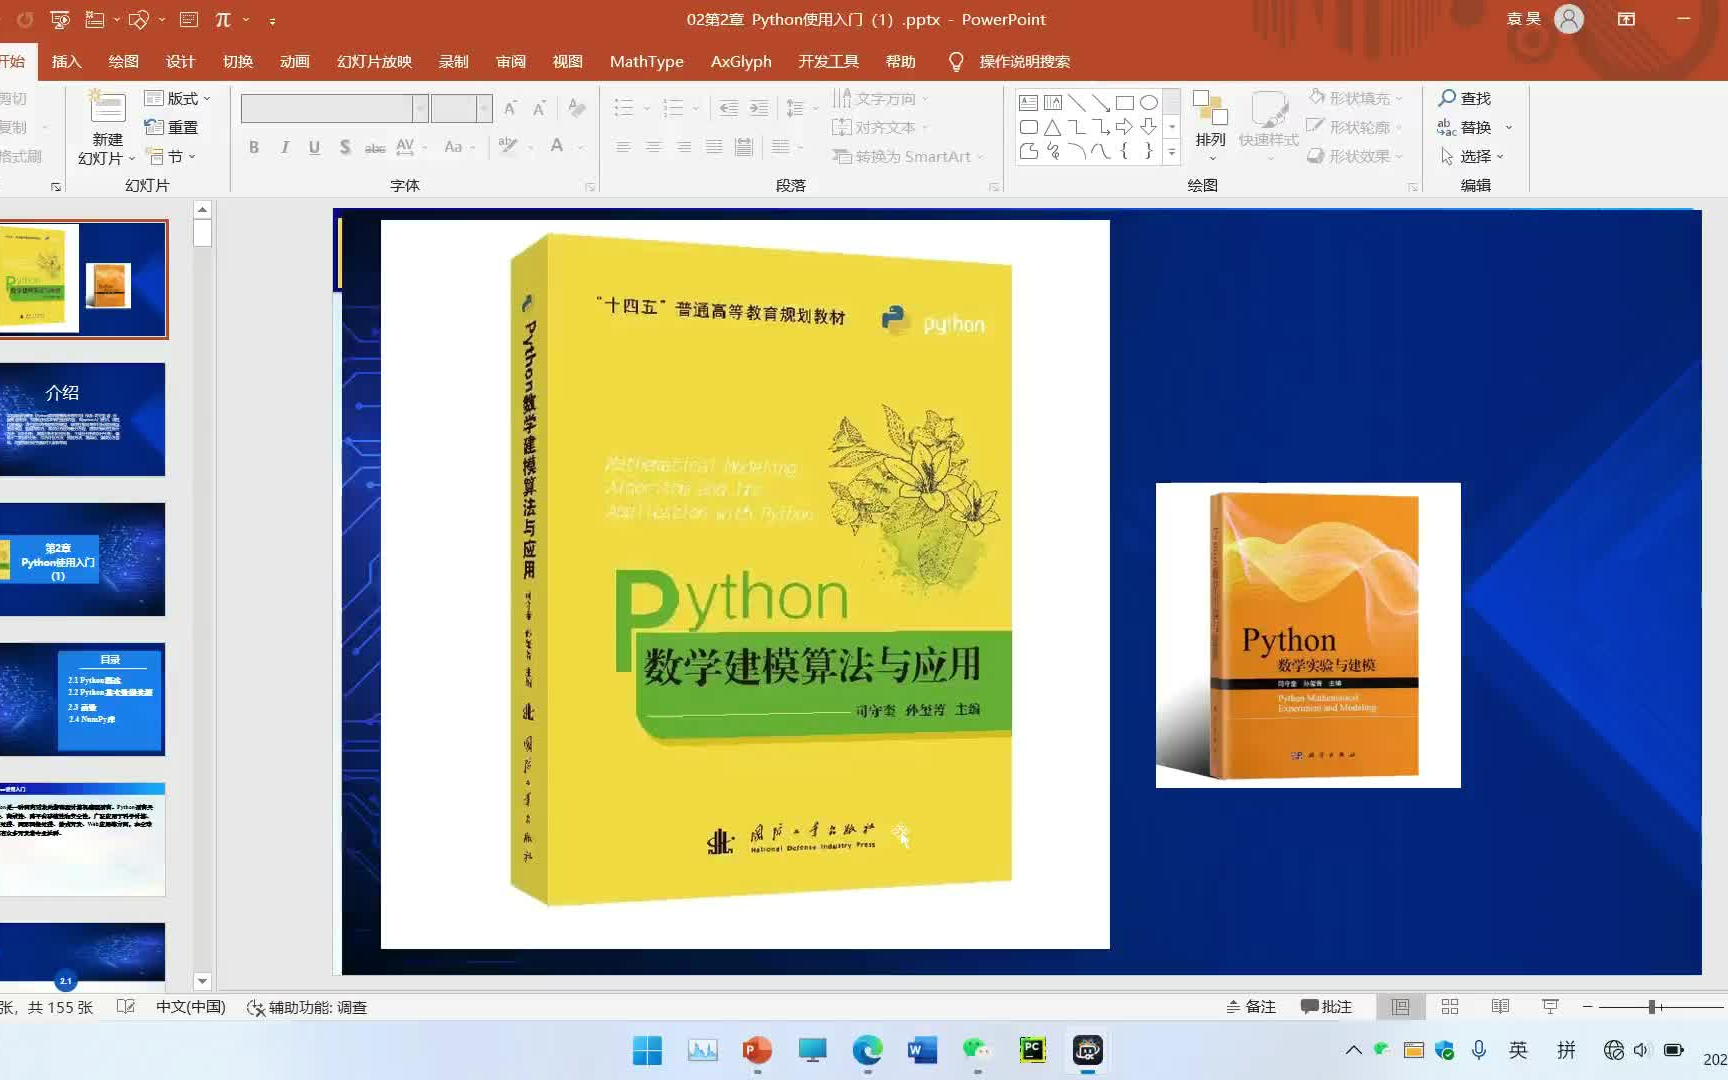Select the oval shape in the shapes gallery

click(x=1148, y=103)
